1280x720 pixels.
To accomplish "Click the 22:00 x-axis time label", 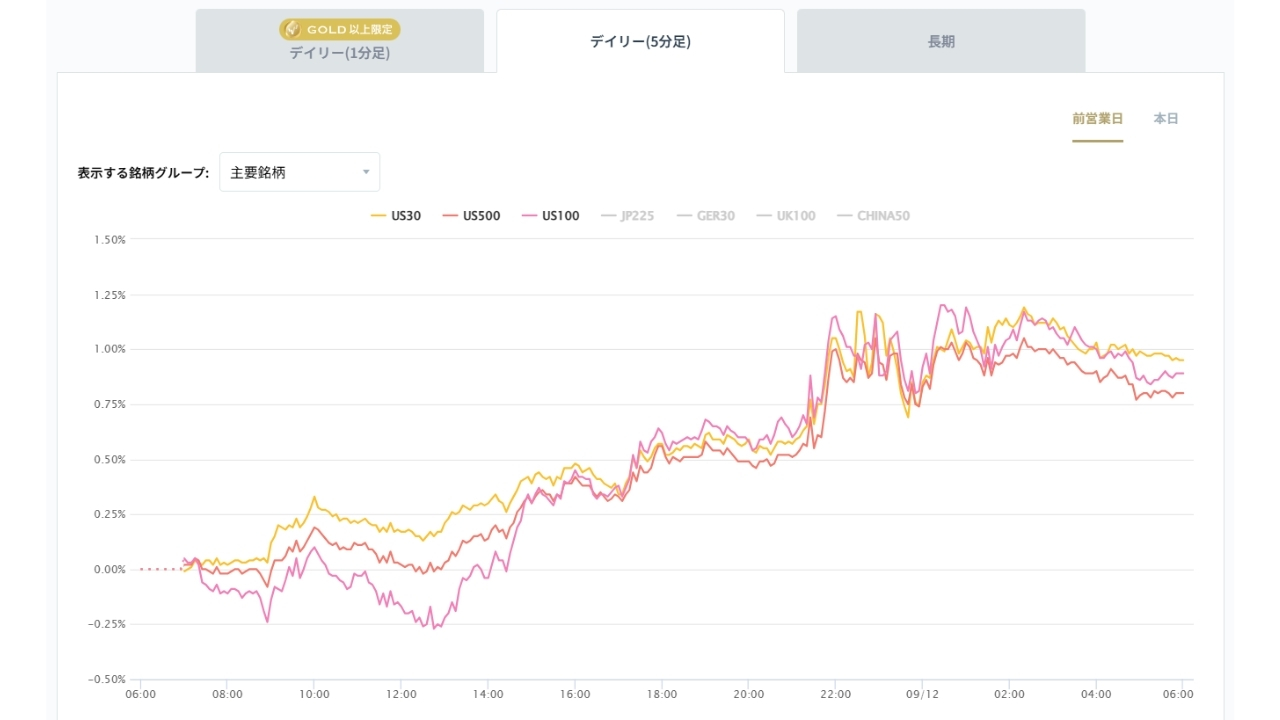I will click(835, 694).
